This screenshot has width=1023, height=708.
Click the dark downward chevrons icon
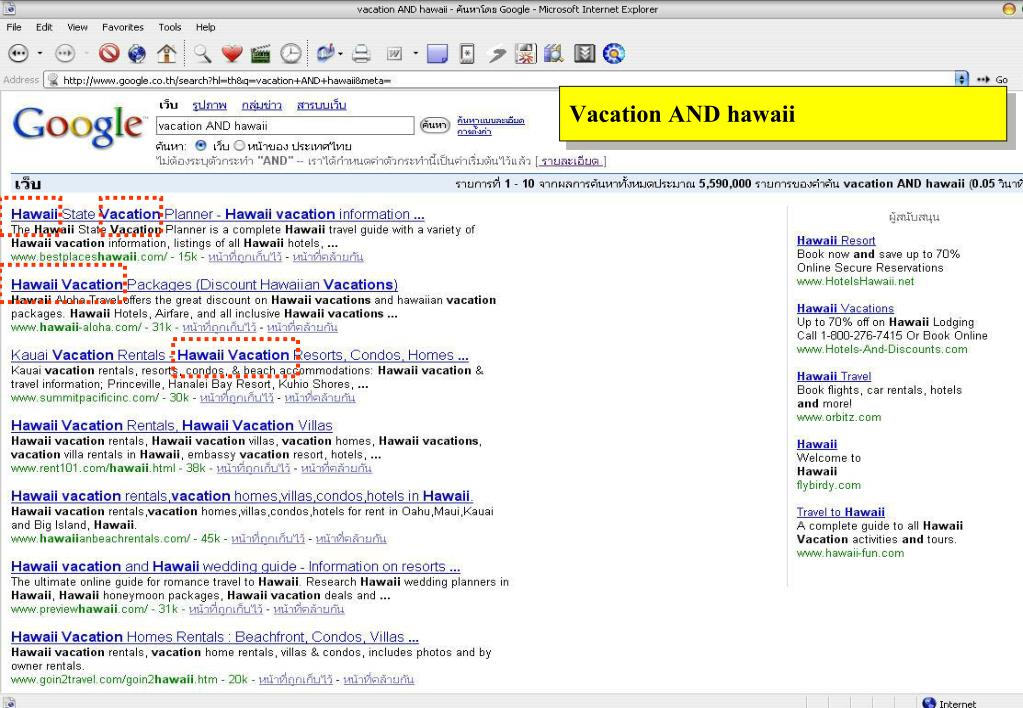coord(585,53)
